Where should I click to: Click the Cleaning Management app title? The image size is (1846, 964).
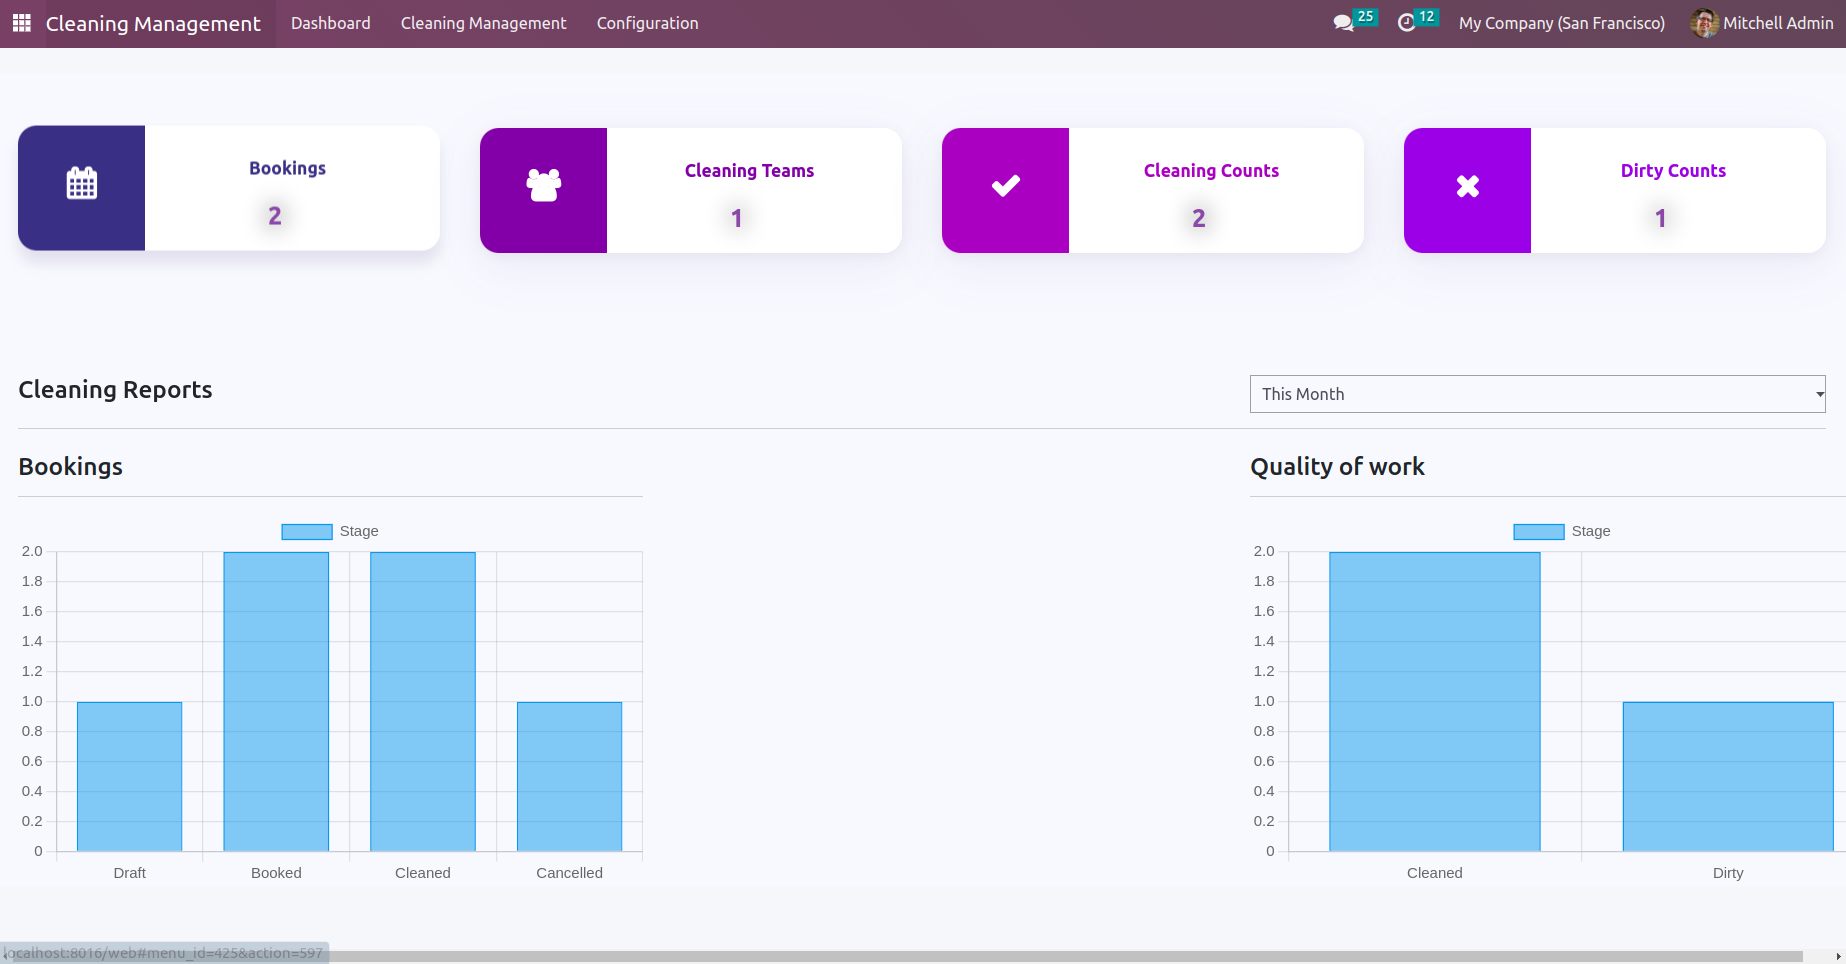[x=153, y=23]
